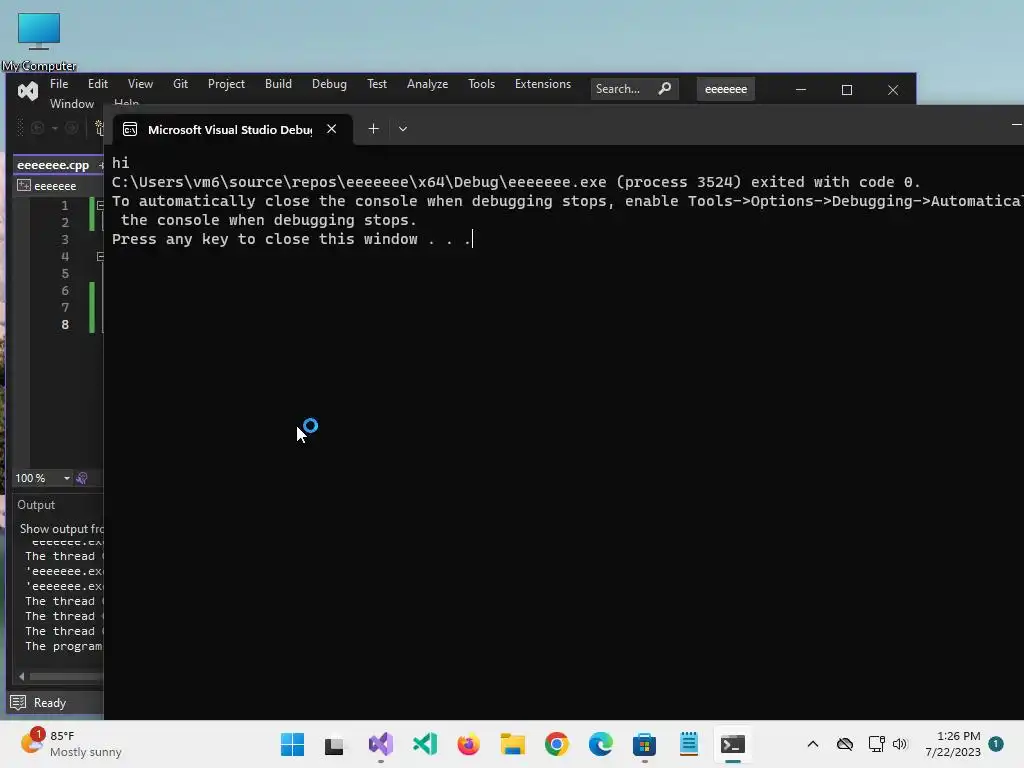The image size is (1024, 768).
Task: Open the File menu
Action: [x=59, y=84]
